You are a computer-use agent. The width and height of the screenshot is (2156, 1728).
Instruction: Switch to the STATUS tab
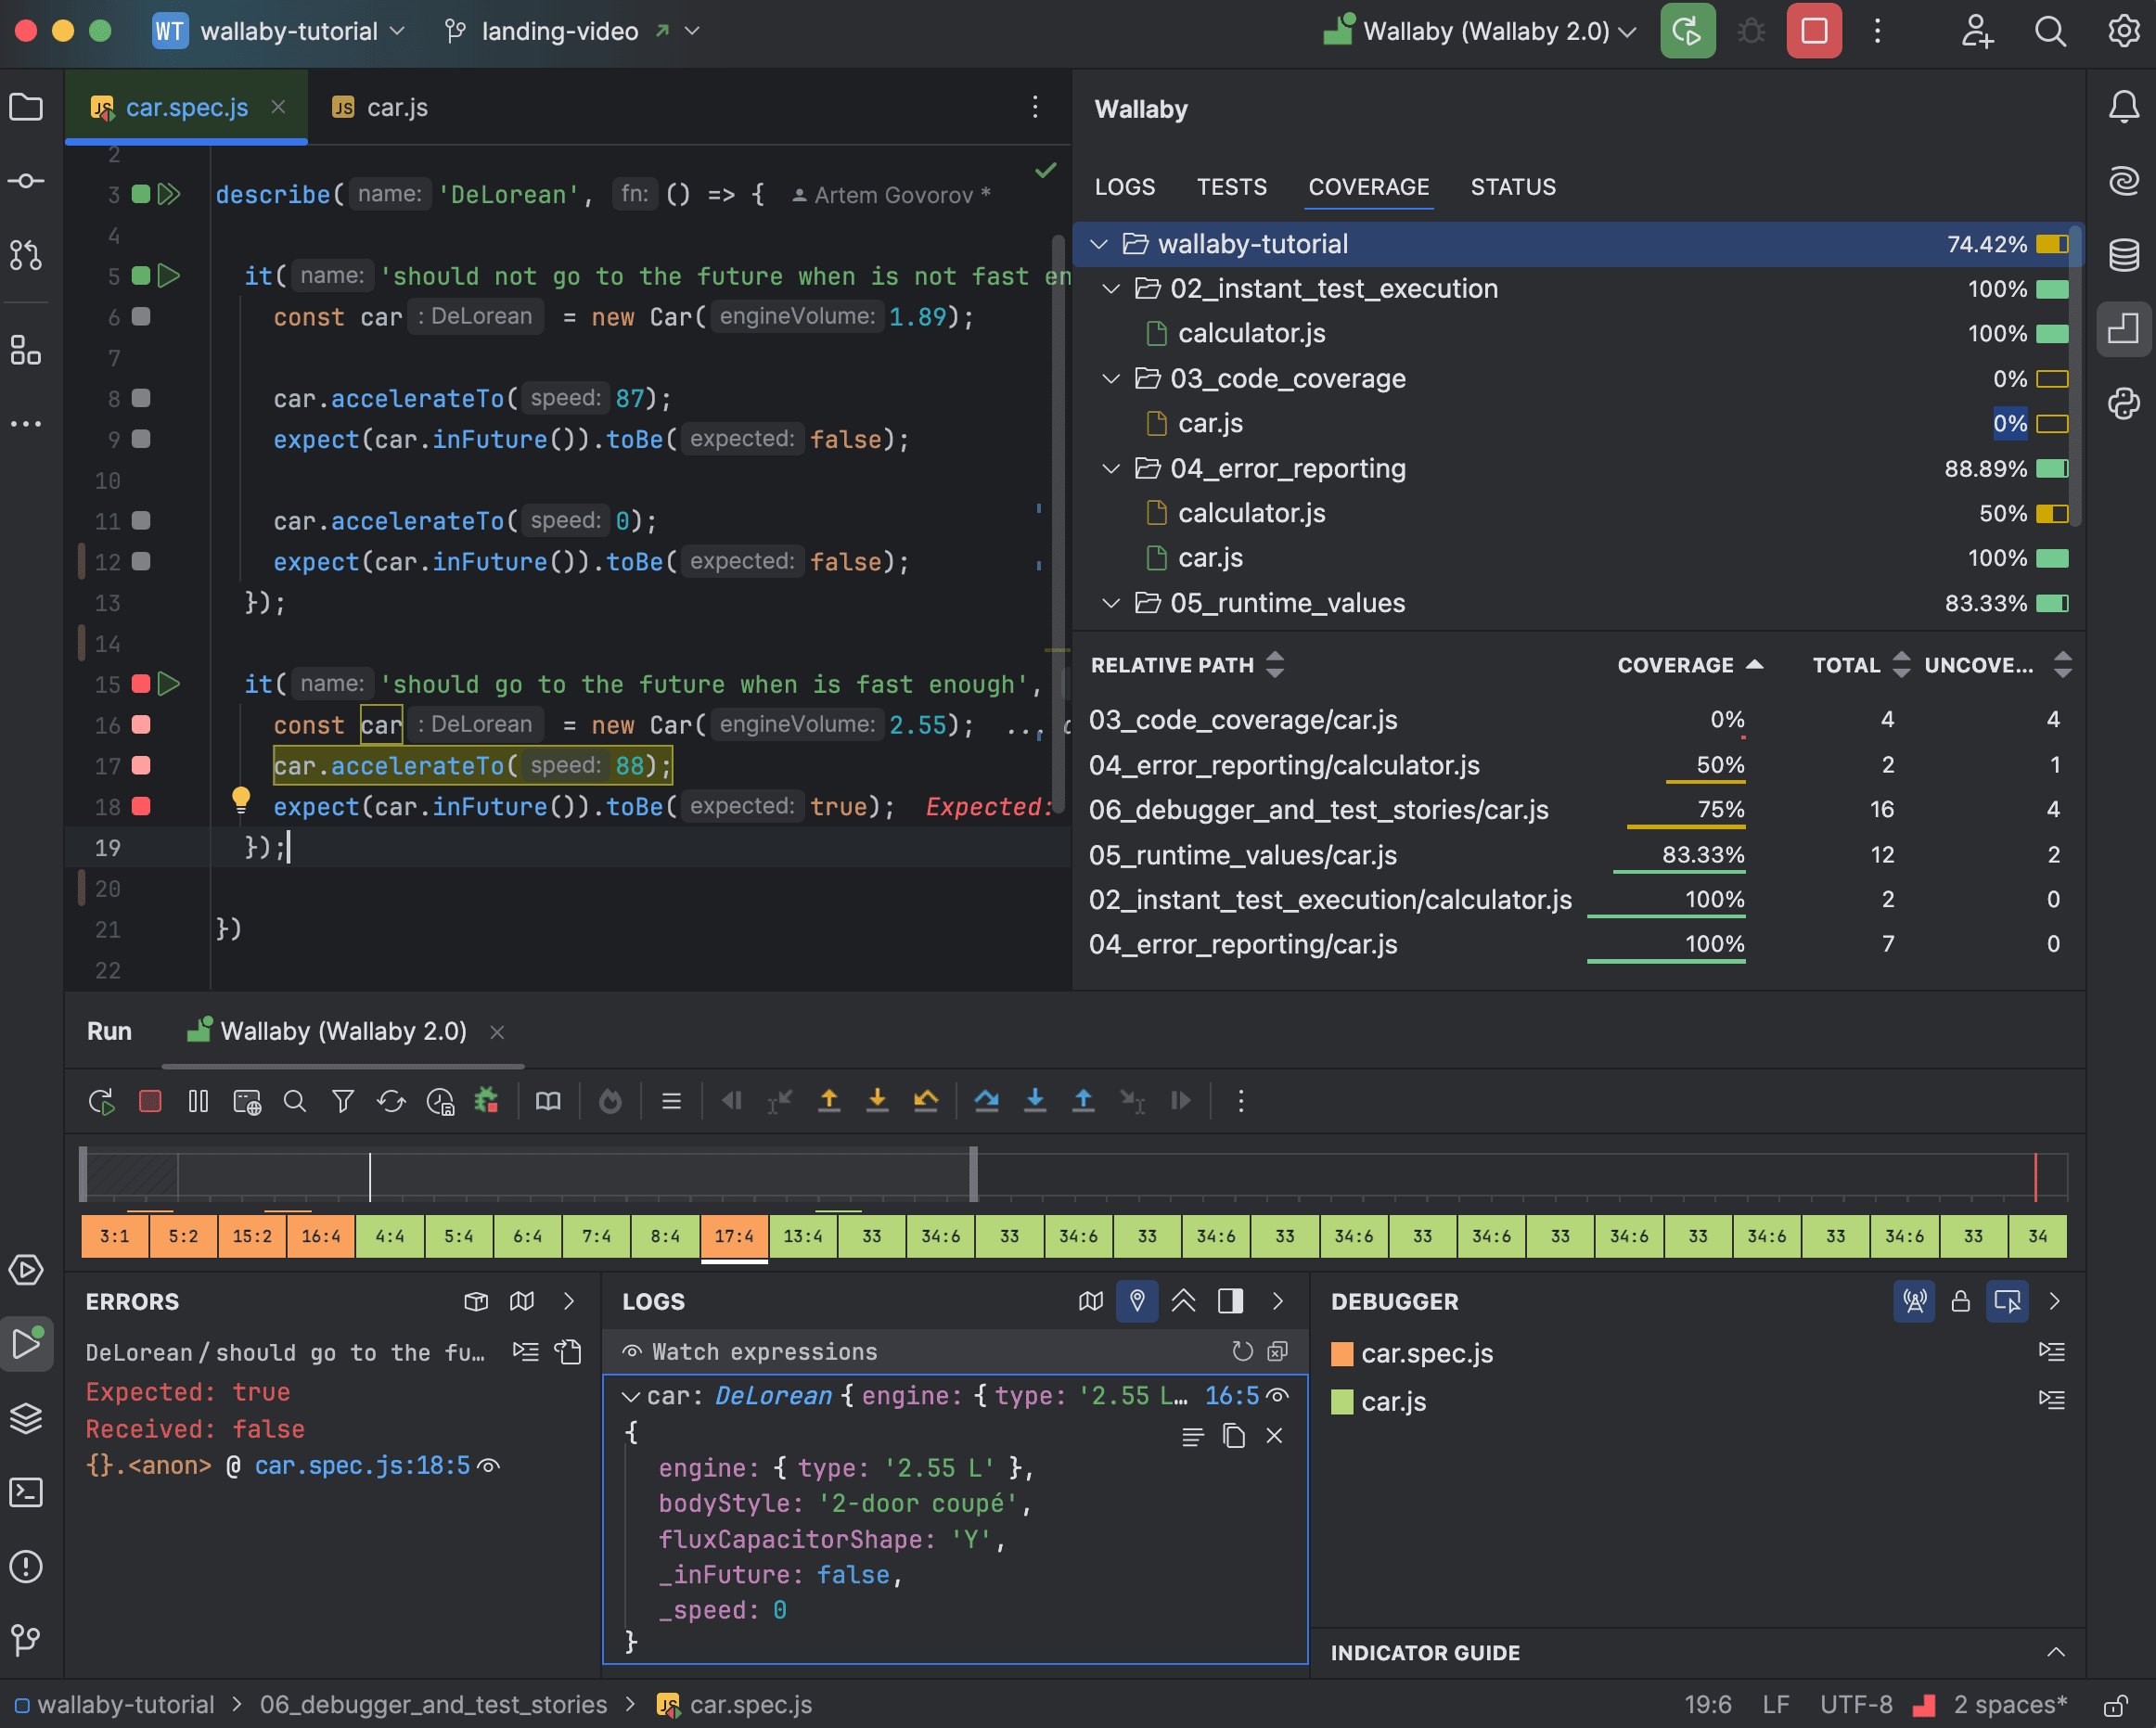pyautogui.click(x=1513, y=187)
